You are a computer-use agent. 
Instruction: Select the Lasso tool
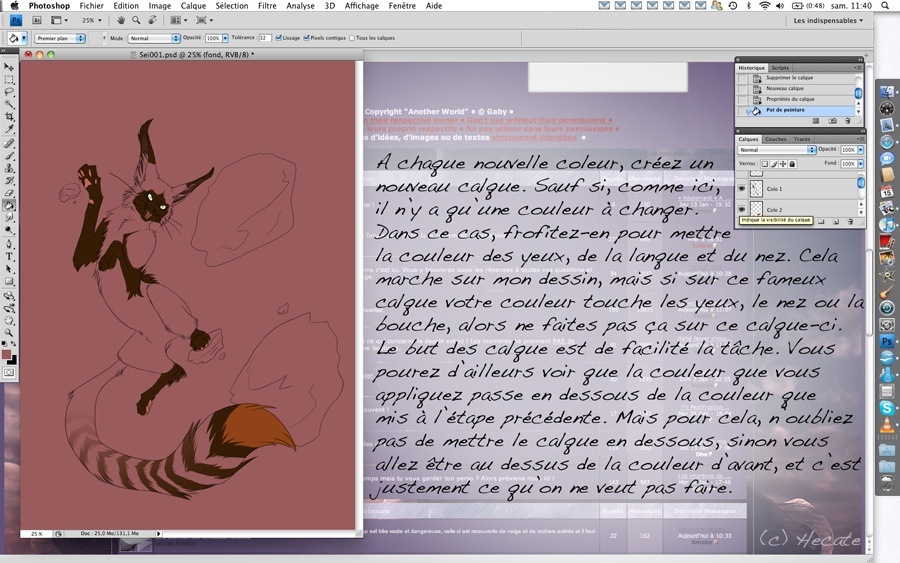click(x=9, y=92)
